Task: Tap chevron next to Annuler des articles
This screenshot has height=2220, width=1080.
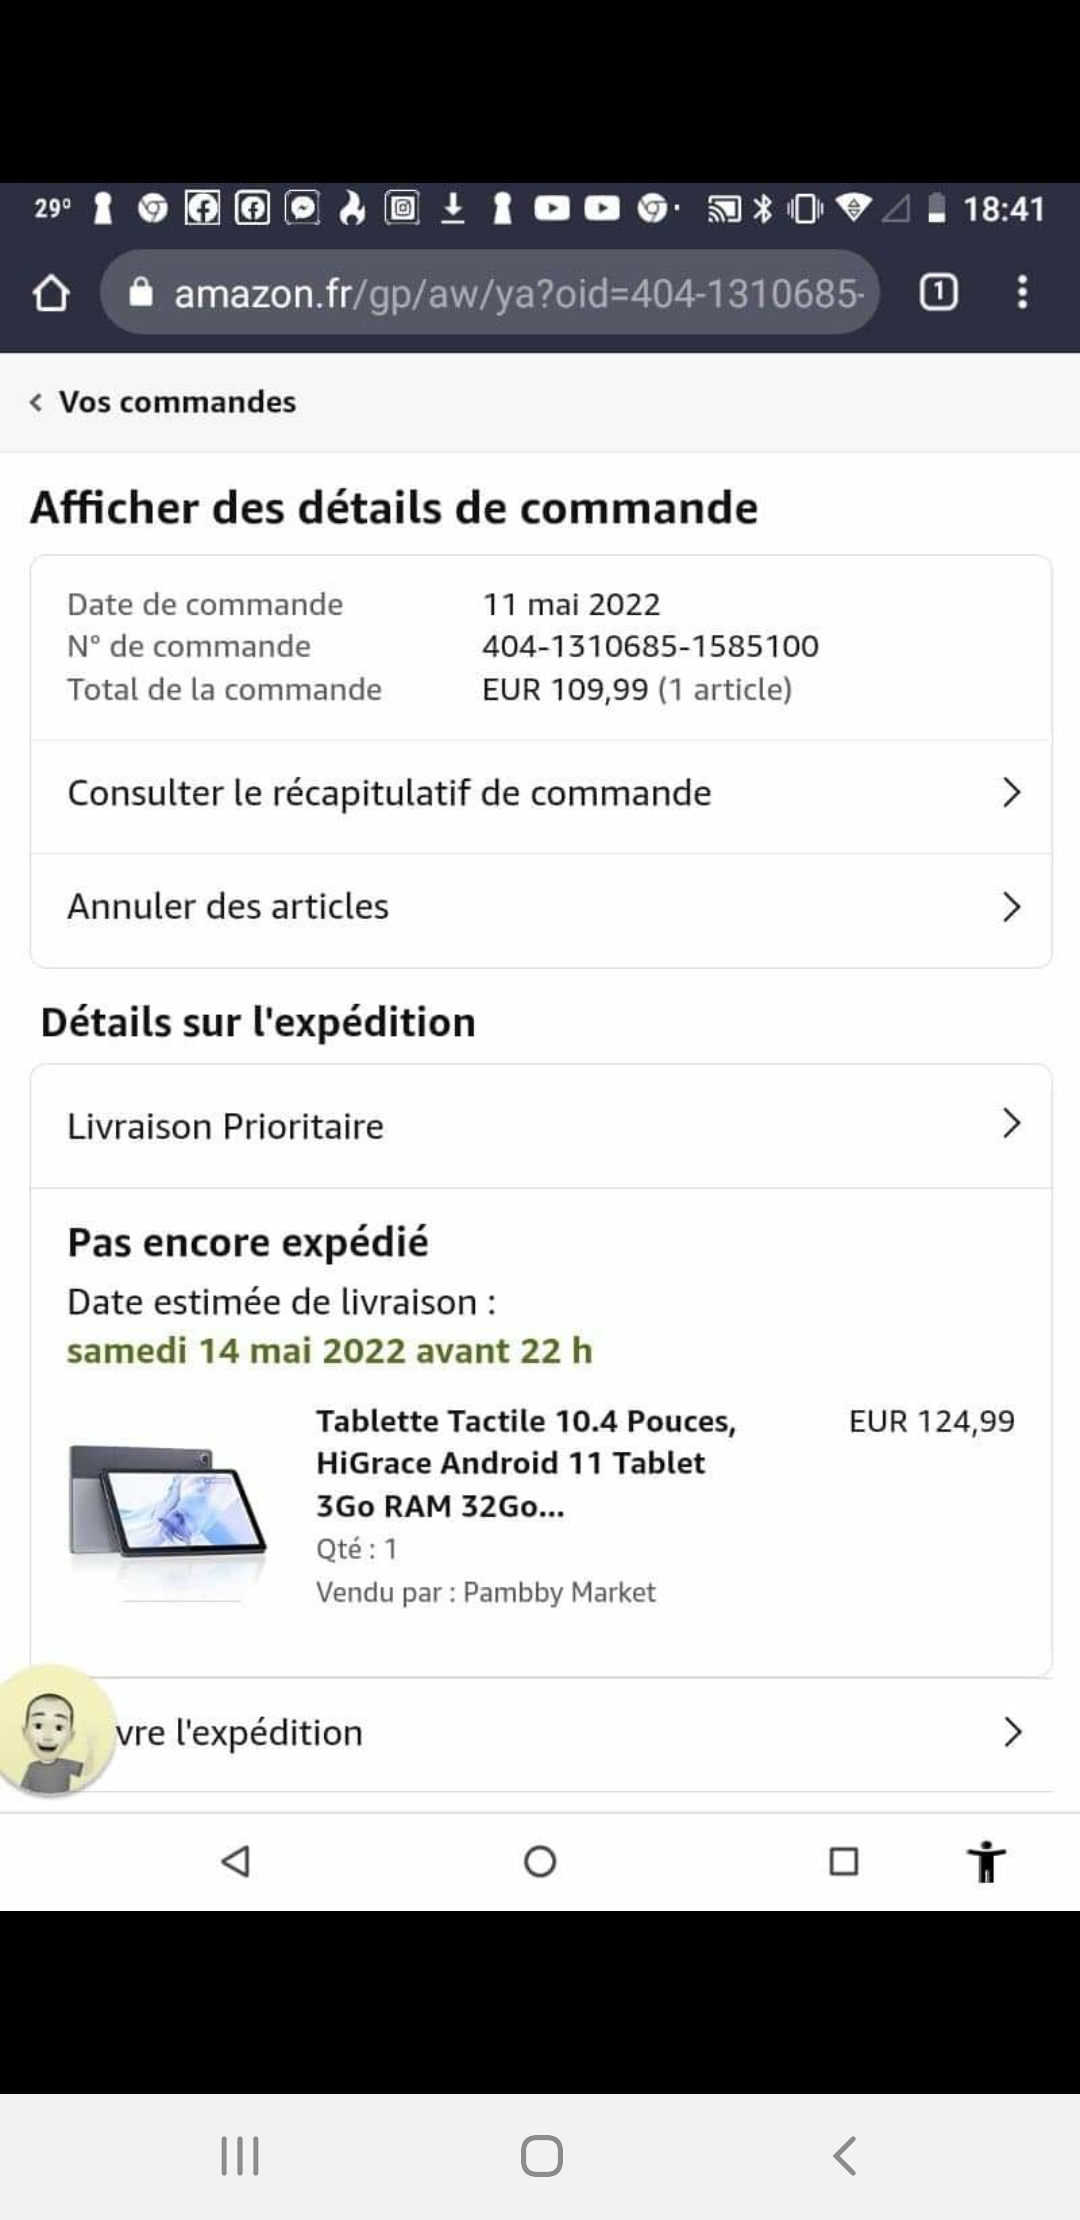Action: click(1012, 907)
